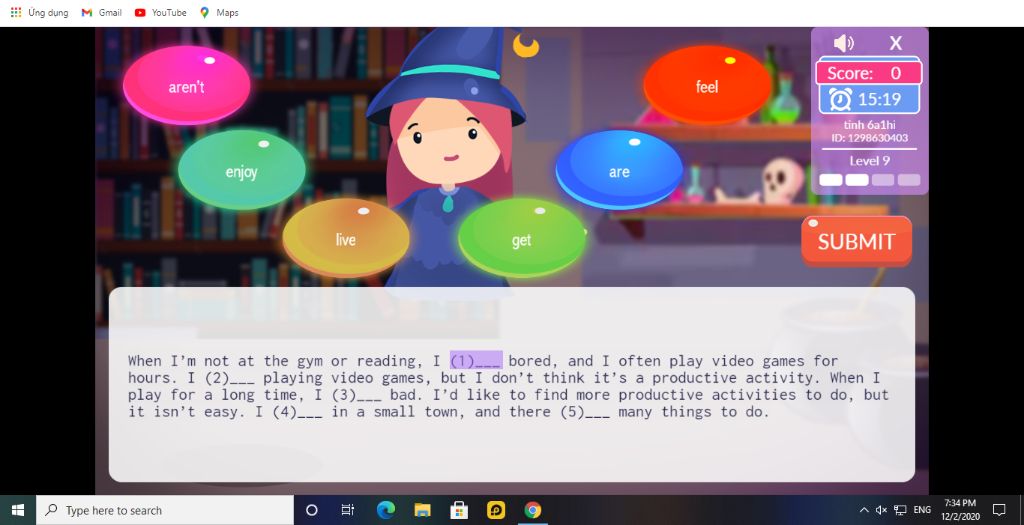This screenshot has height=525, width=1024.
Task: Choose the green "get" word bubble
Action: tap(522, 238)
